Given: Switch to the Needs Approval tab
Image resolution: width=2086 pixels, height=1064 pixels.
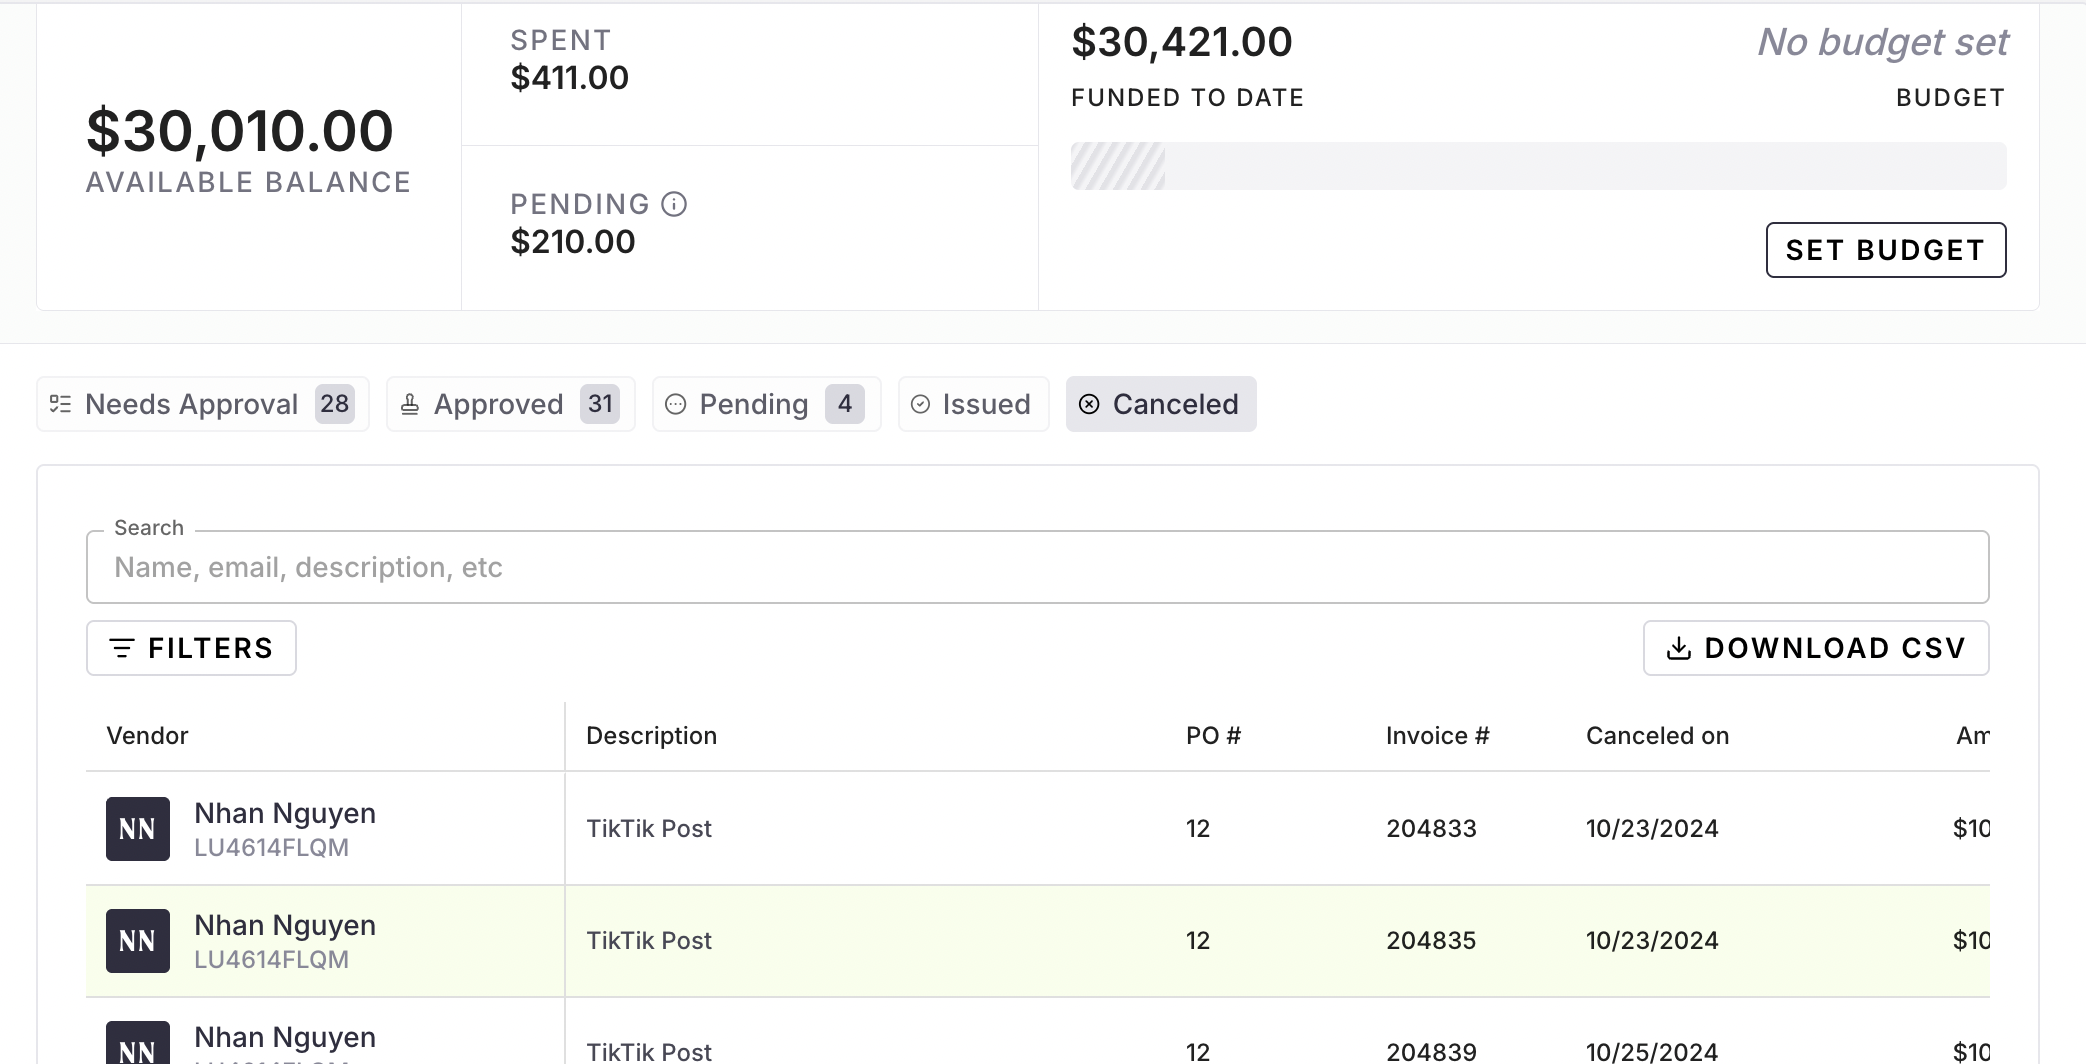Looking at the screenshot, I should [x=202, y=404].
